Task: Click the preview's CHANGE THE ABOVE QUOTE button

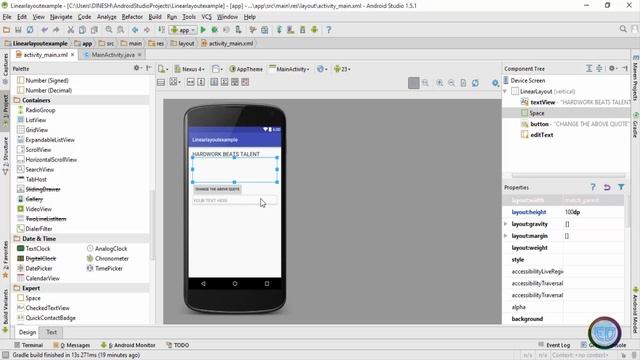Action: pyautogui.click(x=218, y=189)
